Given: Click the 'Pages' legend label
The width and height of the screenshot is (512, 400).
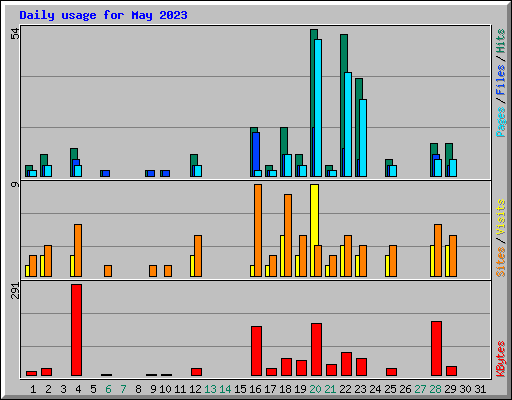Looking at the screenshot, I should 501,122.
